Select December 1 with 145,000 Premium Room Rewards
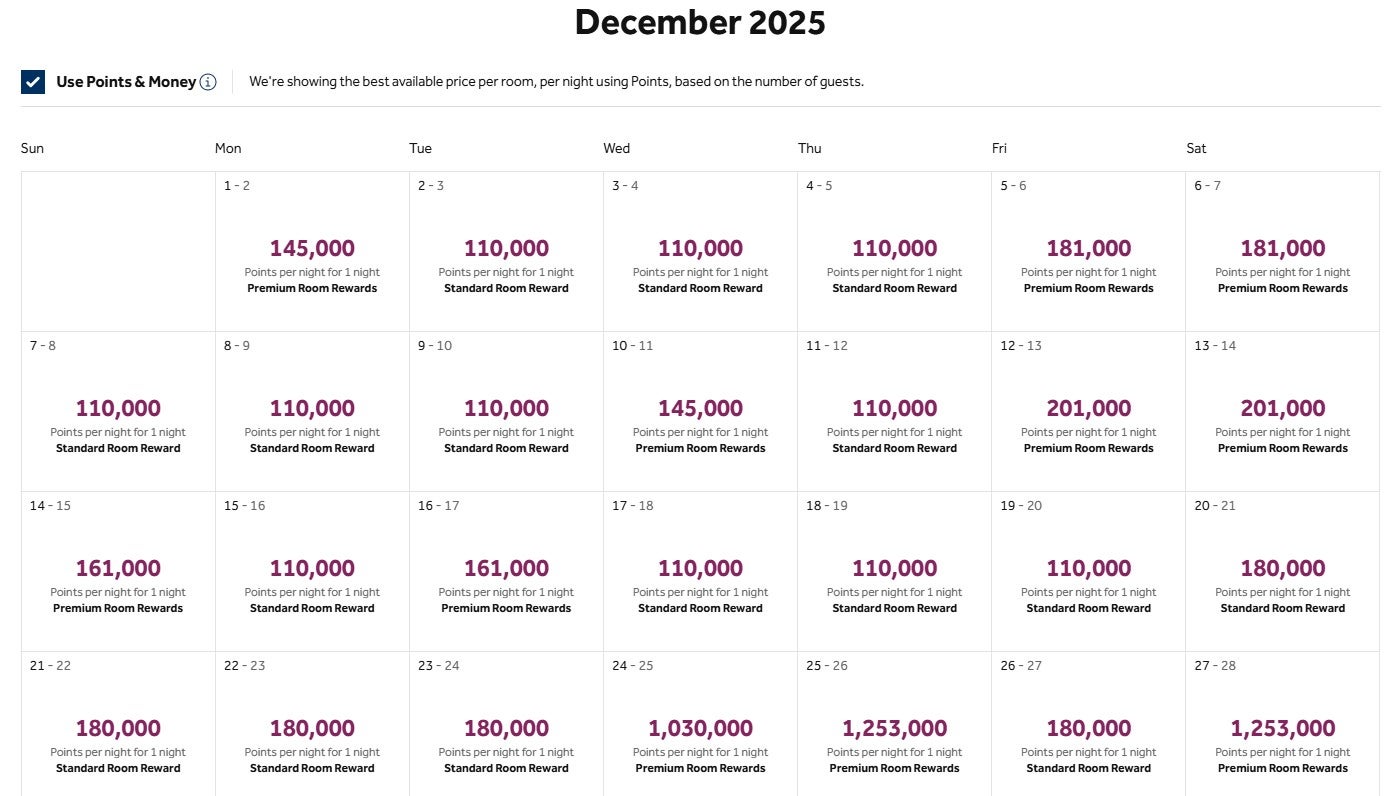Screen dimensions: 1395x796 point(311,250)
